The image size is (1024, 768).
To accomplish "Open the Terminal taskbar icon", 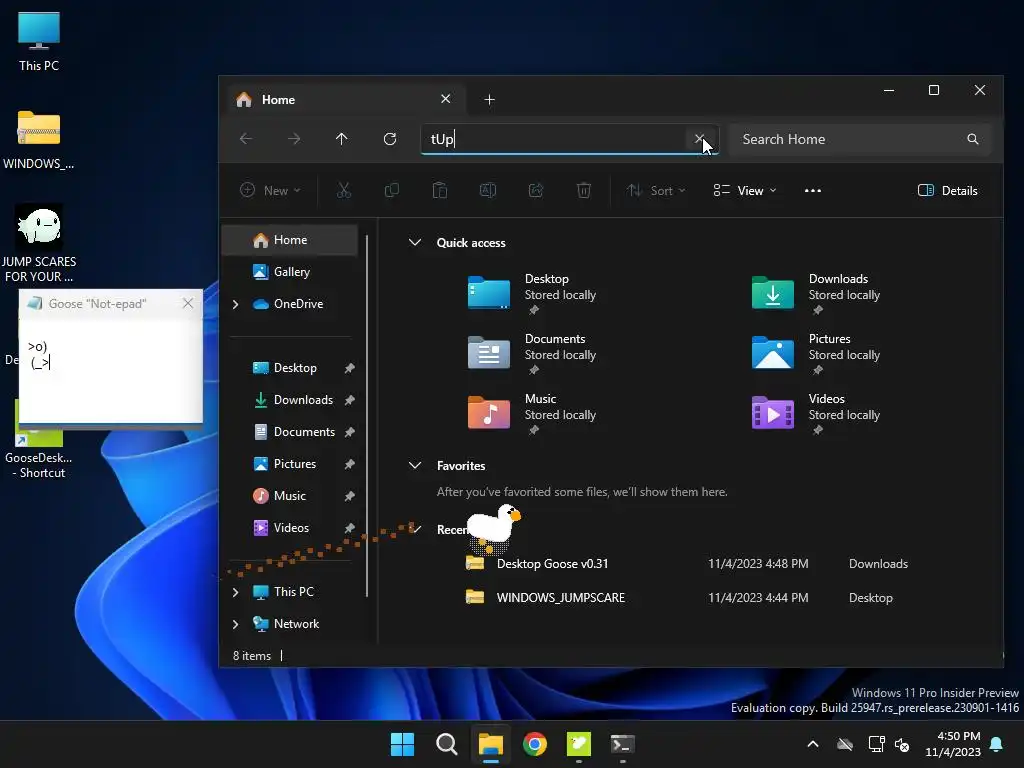I will (x=622, y=744).
